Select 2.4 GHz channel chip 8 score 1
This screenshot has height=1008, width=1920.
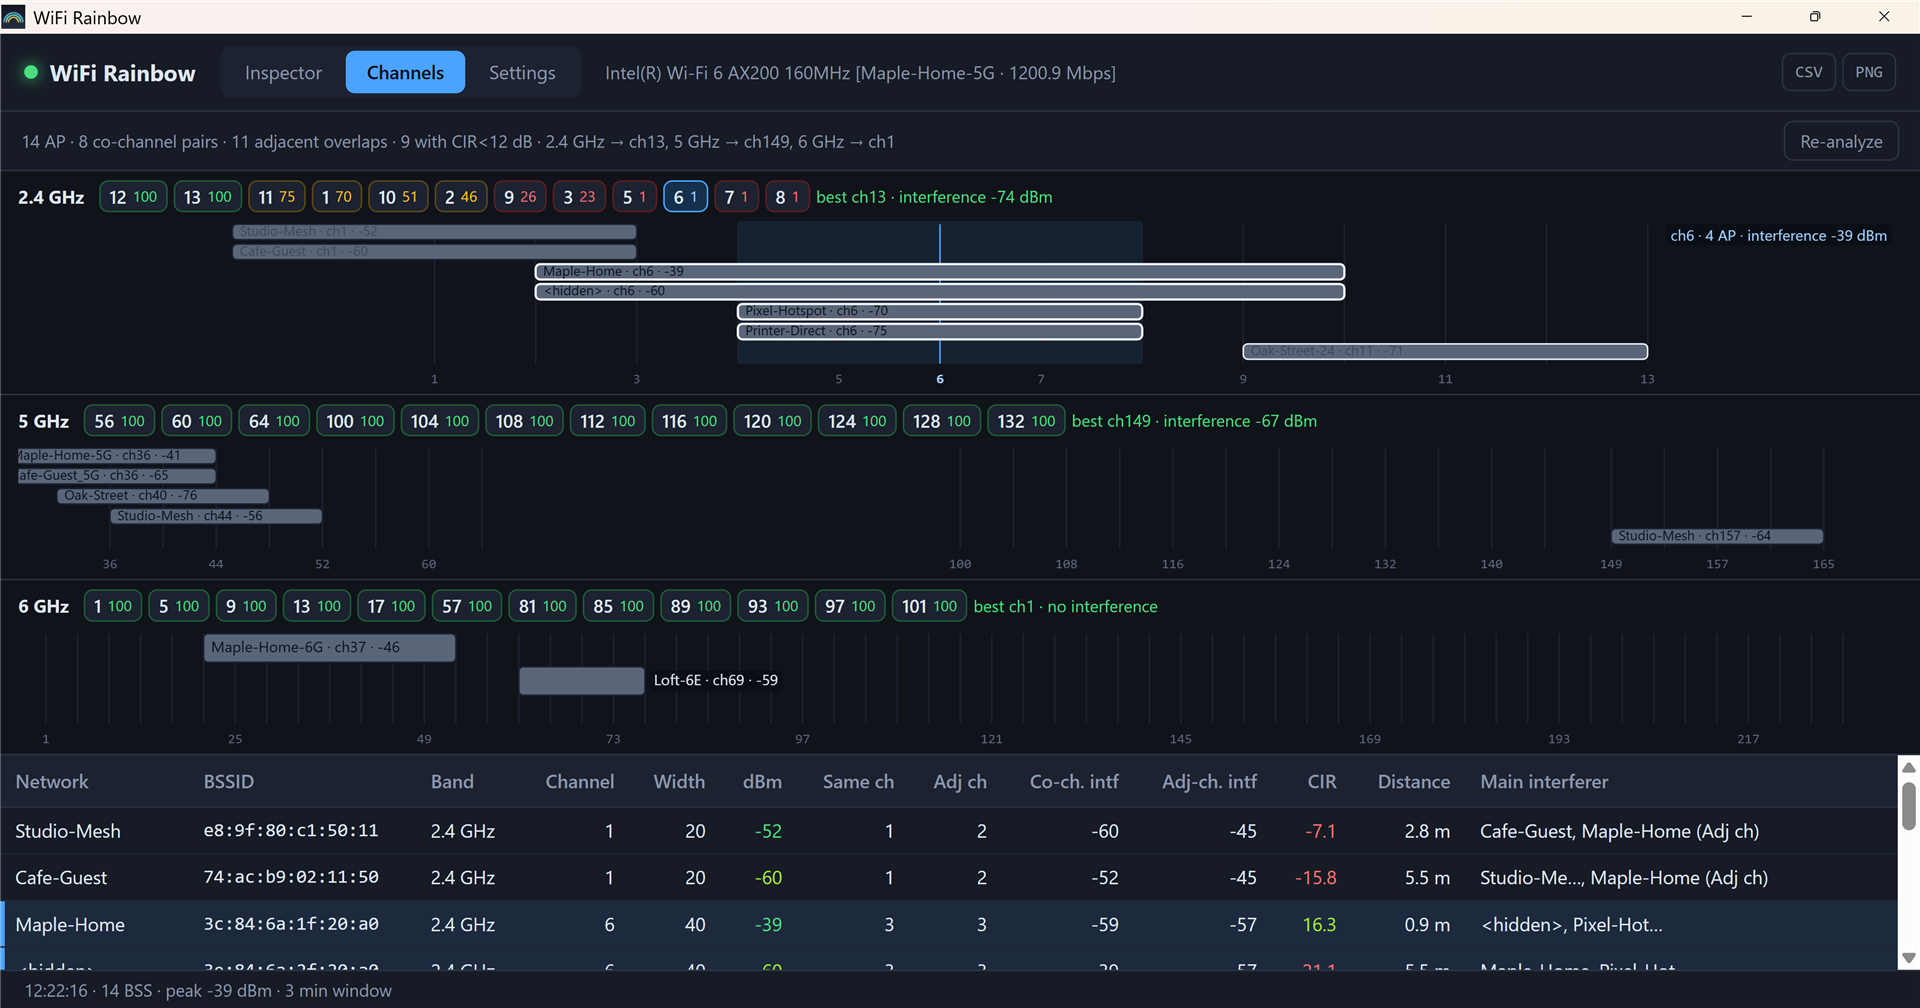787,197
